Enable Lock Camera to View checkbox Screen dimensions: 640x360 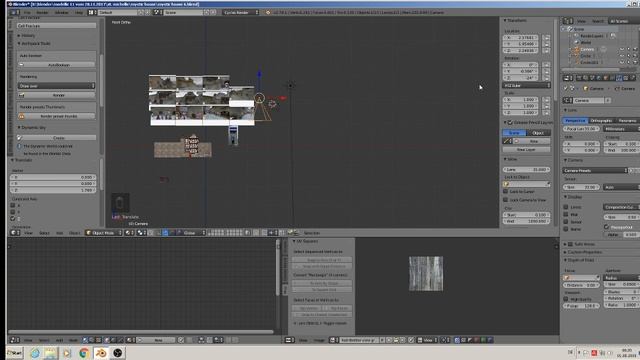505,200
